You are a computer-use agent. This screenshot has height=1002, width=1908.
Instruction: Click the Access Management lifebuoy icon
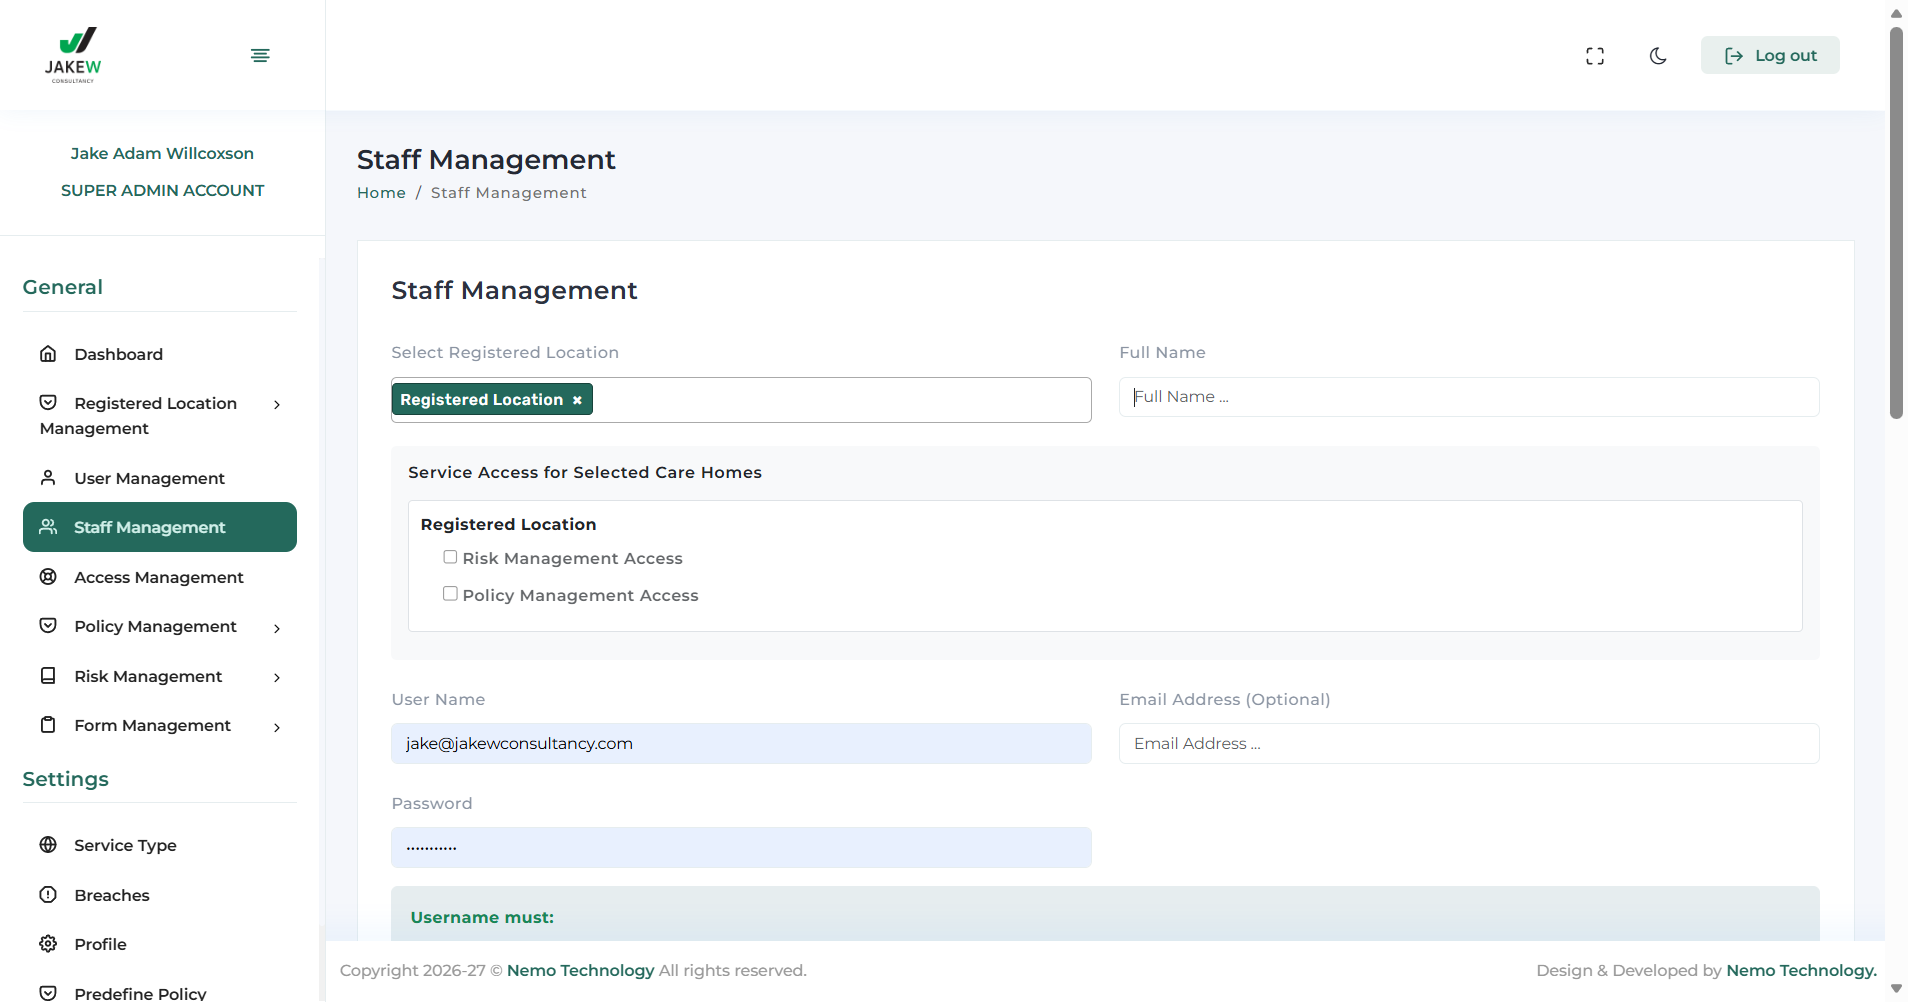click(48, 577)
